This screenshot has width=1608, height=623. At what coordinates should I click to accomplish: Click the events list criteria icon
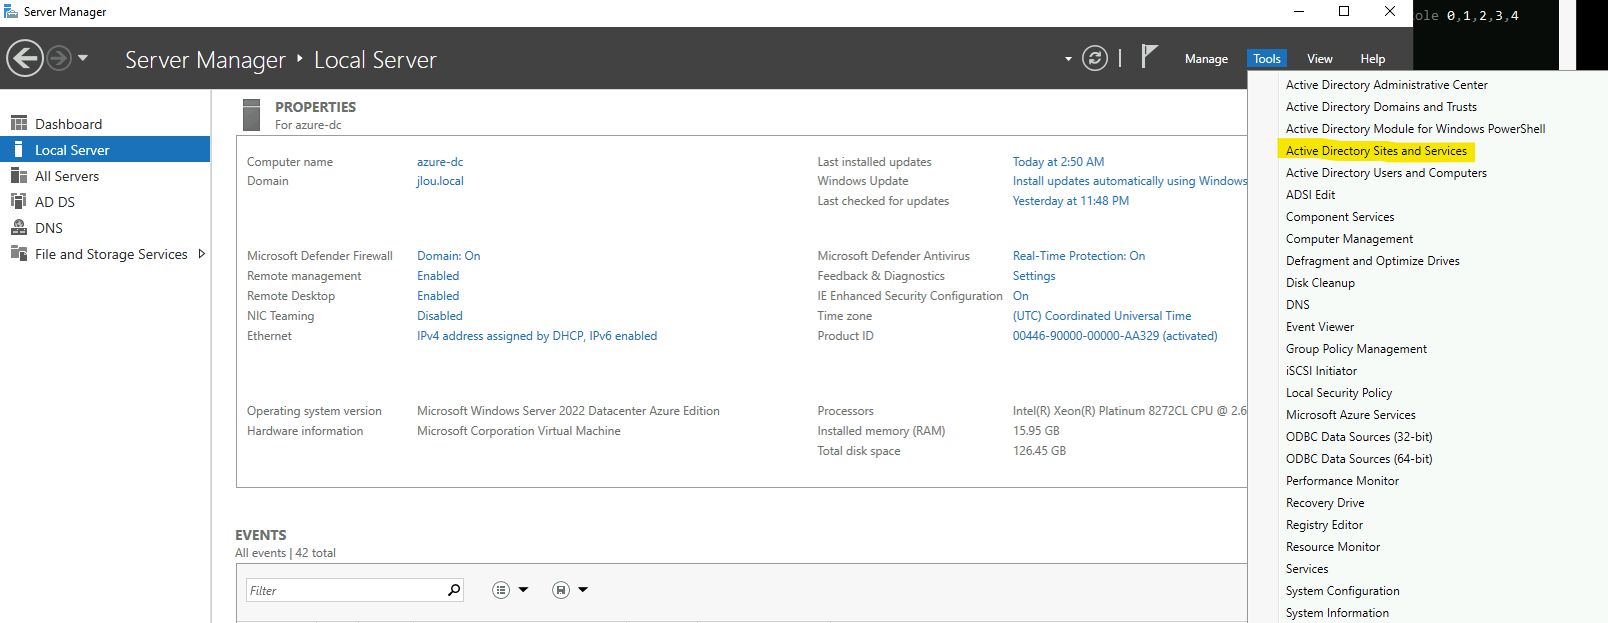tap(501, 590)
